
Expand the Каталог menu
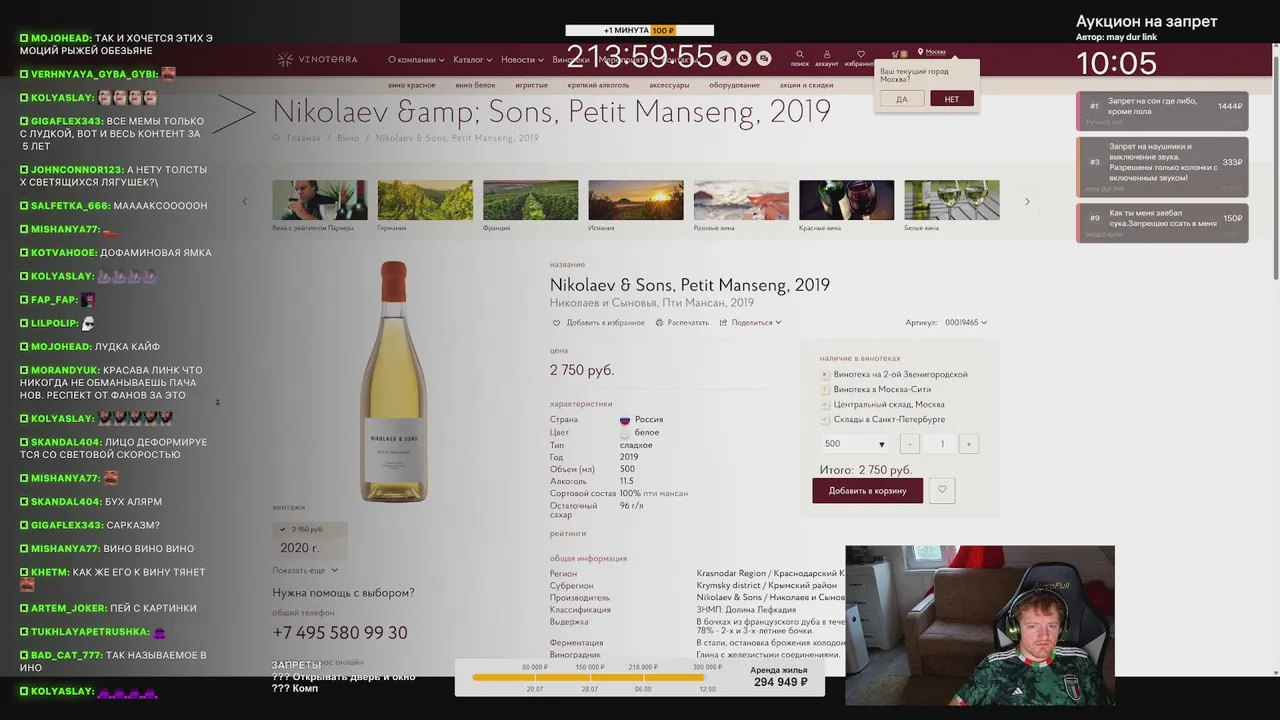pos(472,60)
